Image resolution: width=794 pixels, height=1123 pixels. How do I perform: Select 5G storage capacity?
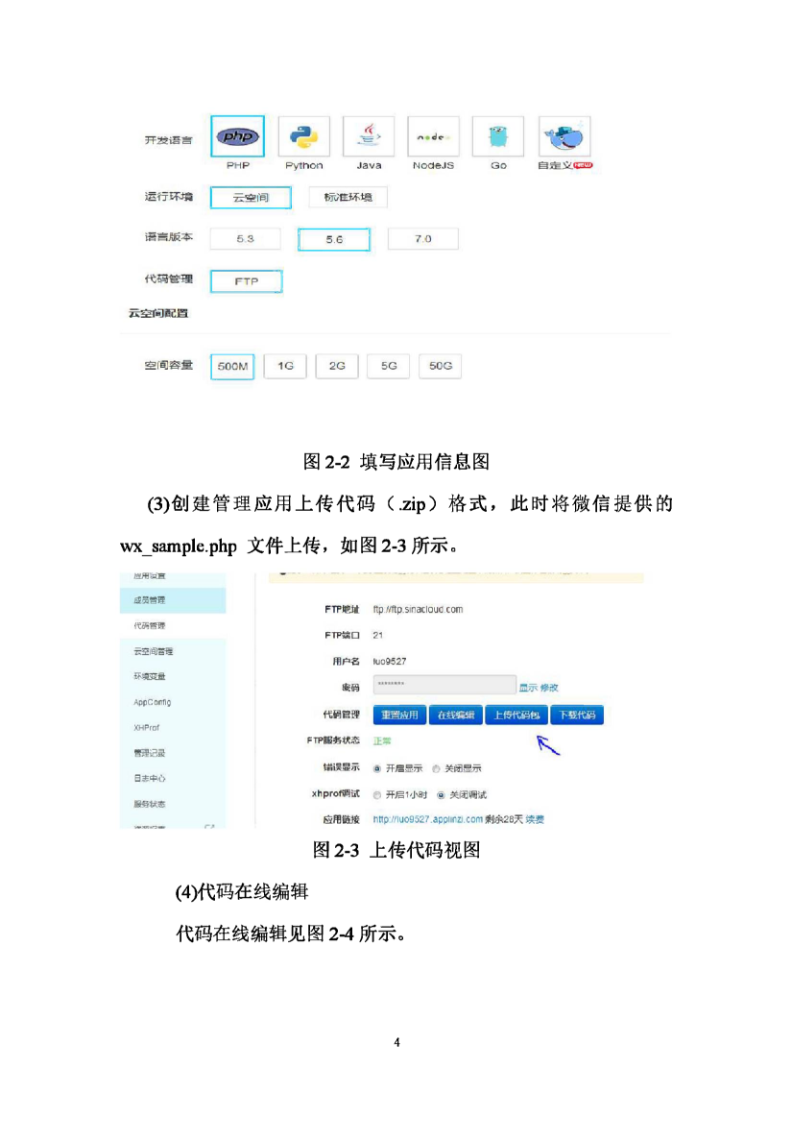coord(388,366)
